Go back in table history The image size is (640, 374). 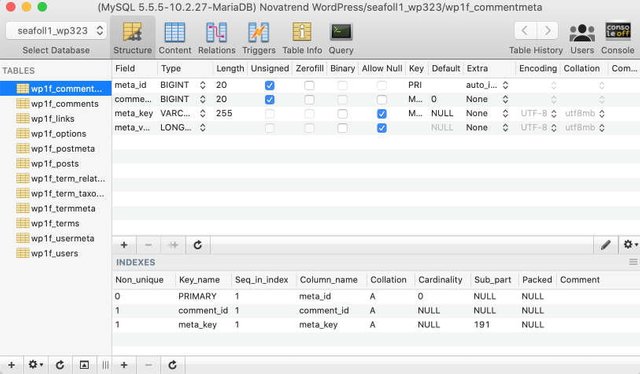(x=525, y=31)
